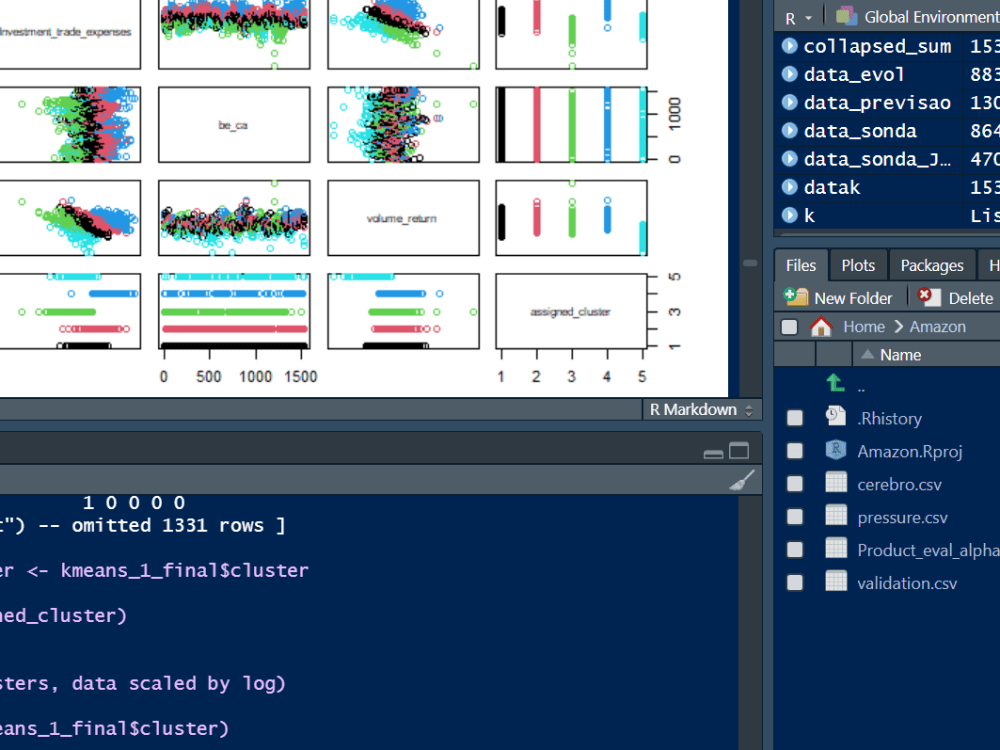Click the validation.csv spreadsheet icon
This screenshot has width=1000, height=750.
(834, 582)
